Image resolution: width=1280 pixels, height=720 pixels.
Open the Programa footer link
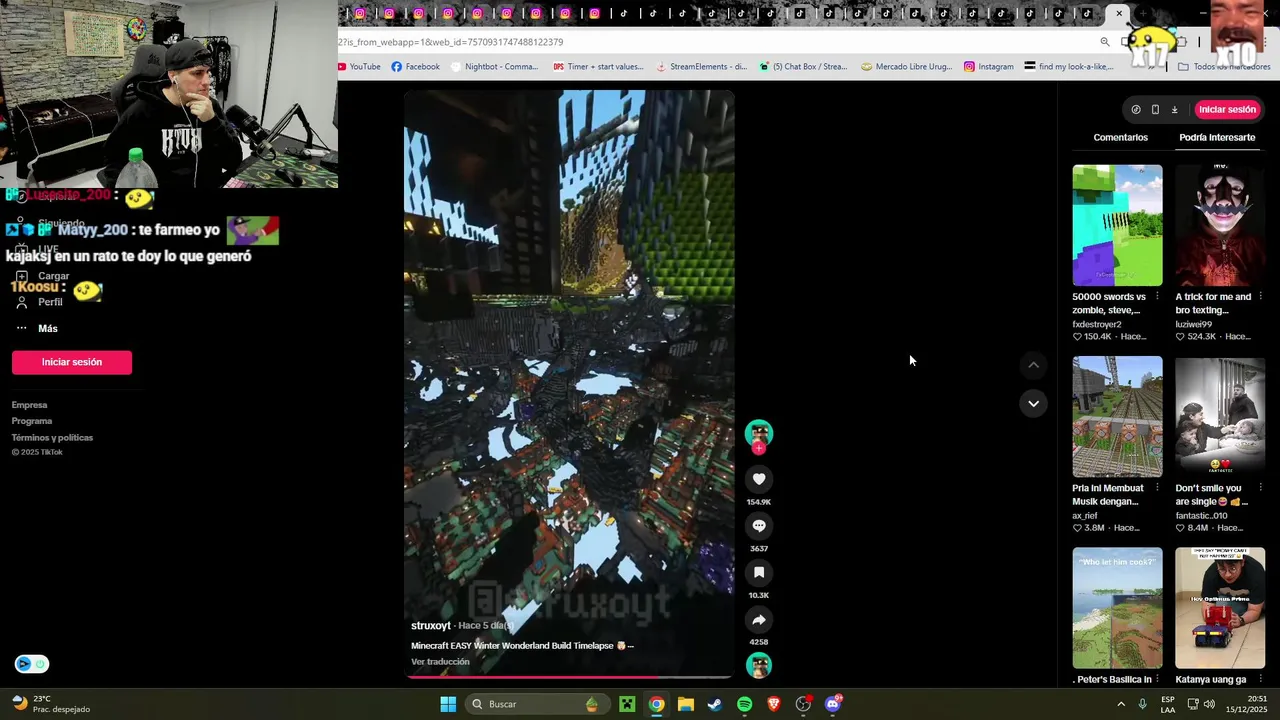(x=32, y=421)
